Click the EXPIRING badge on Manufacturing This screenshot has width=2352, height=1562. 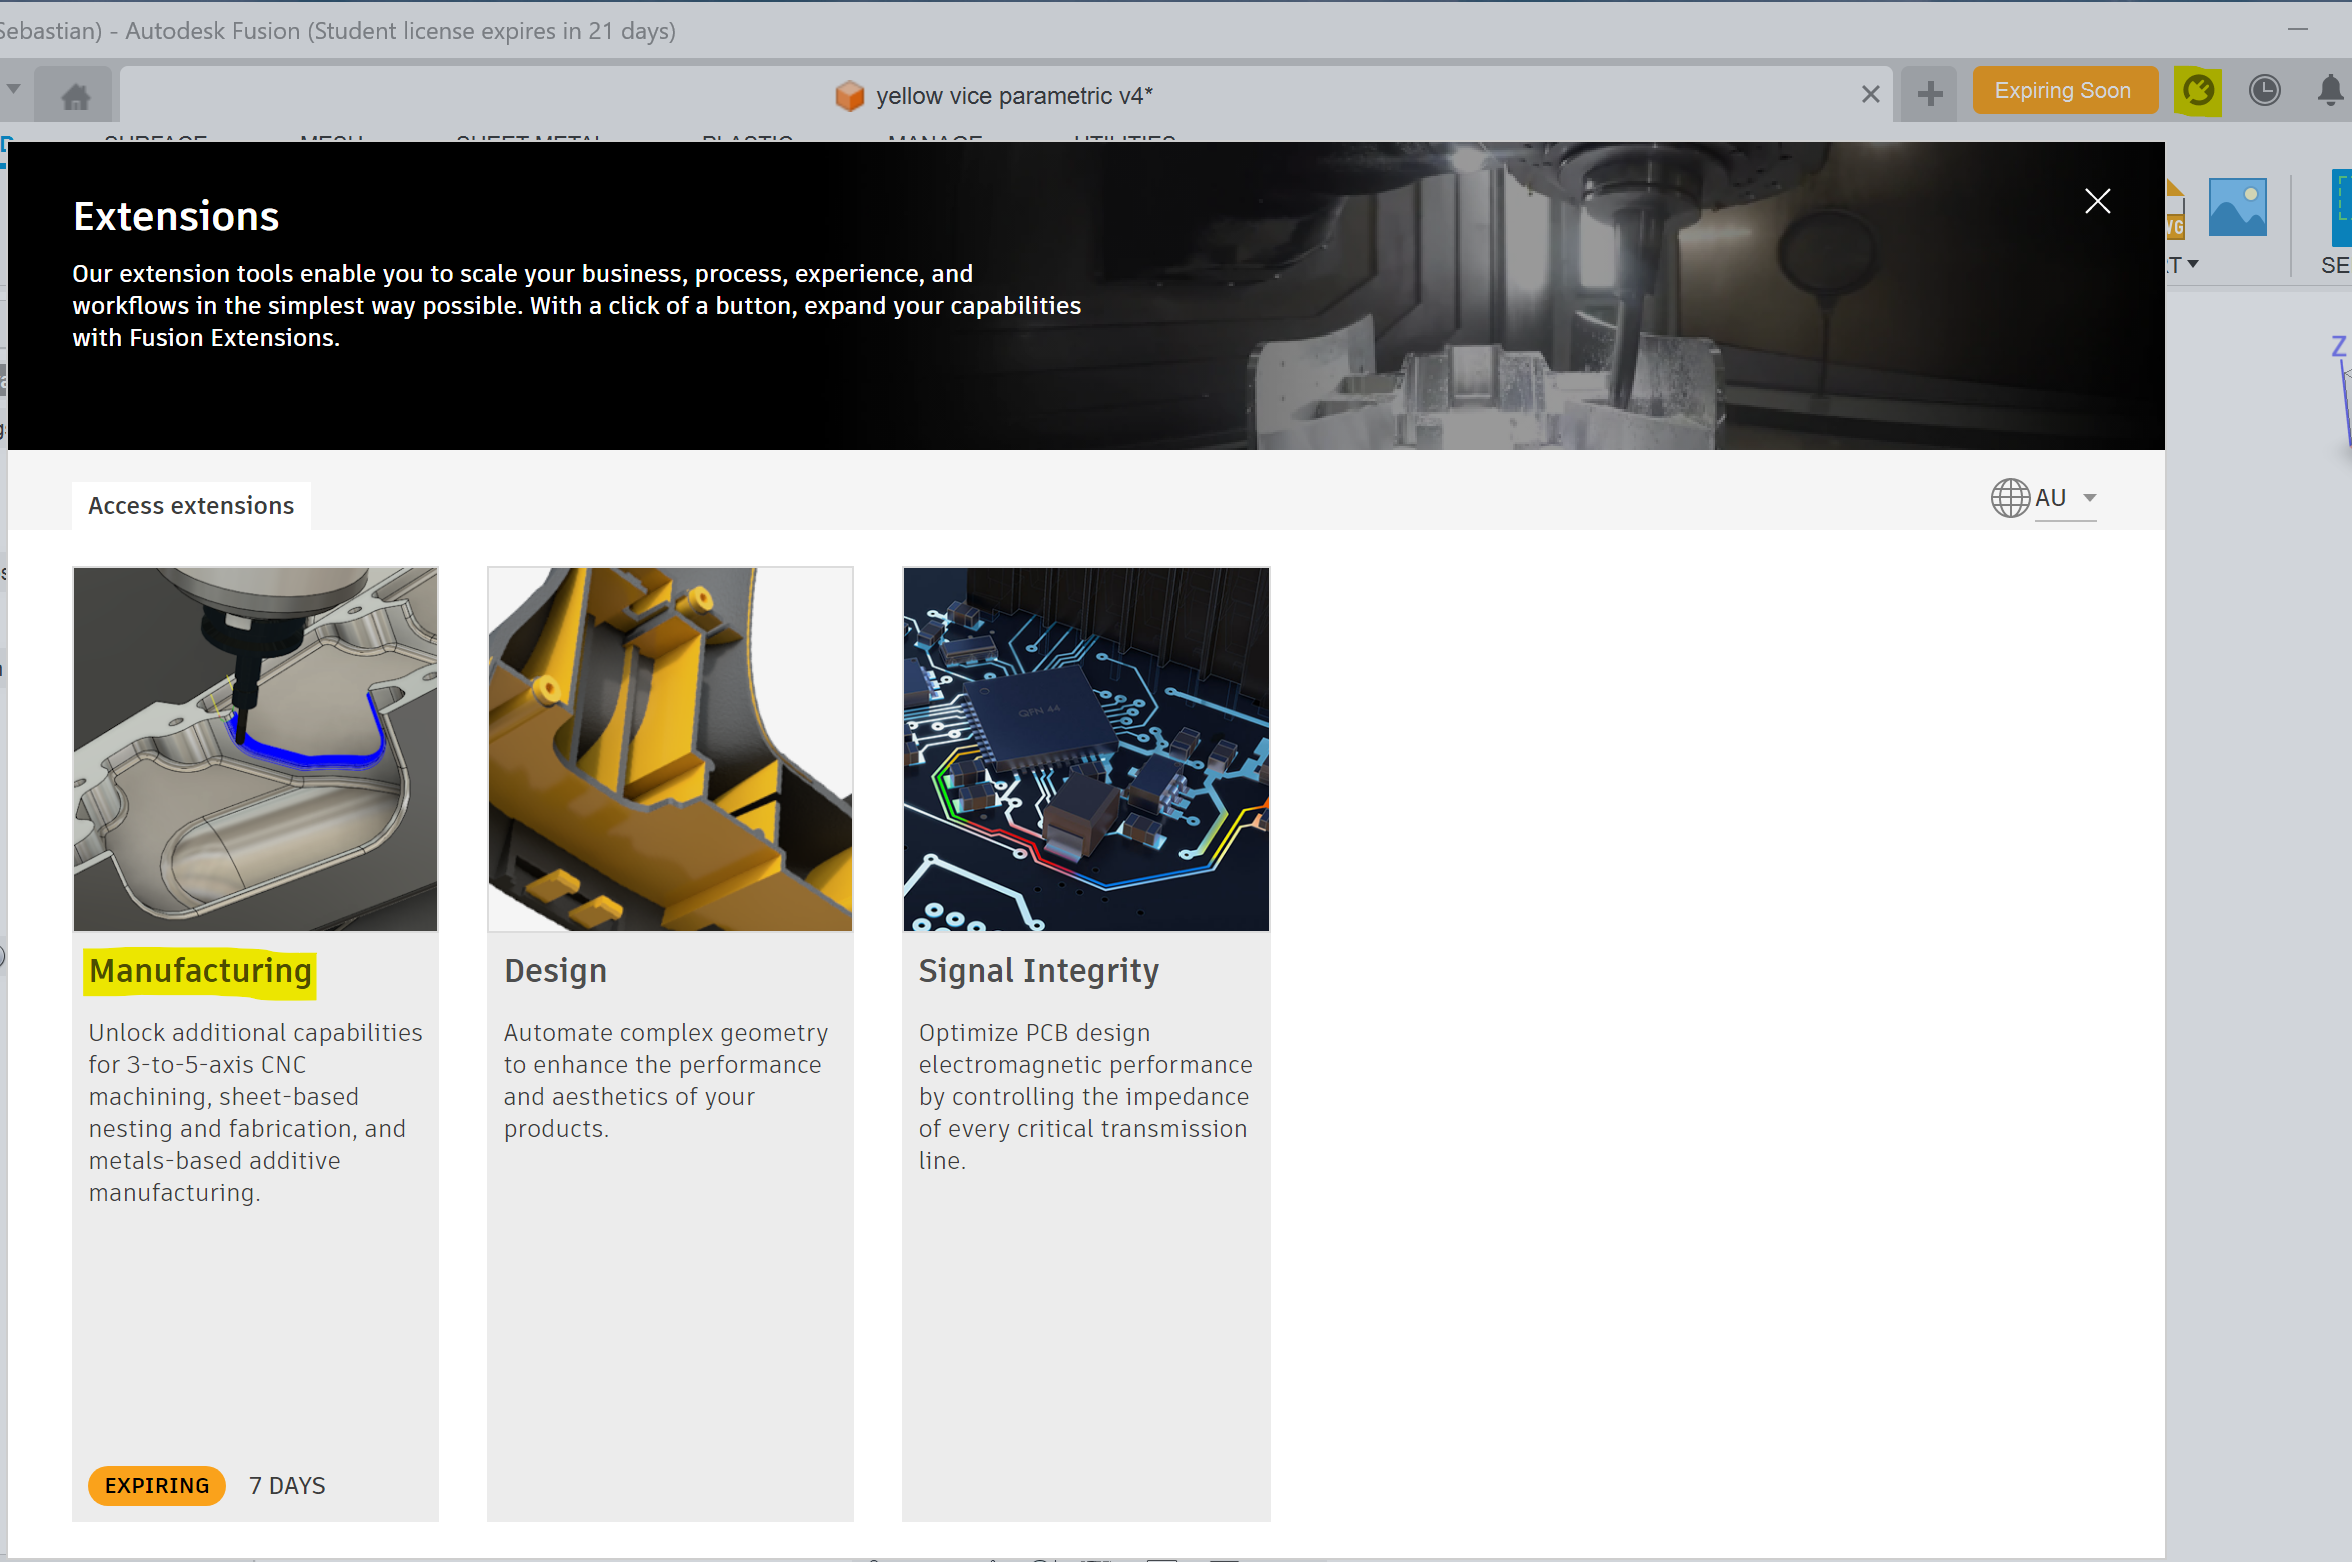point(157,1485)
